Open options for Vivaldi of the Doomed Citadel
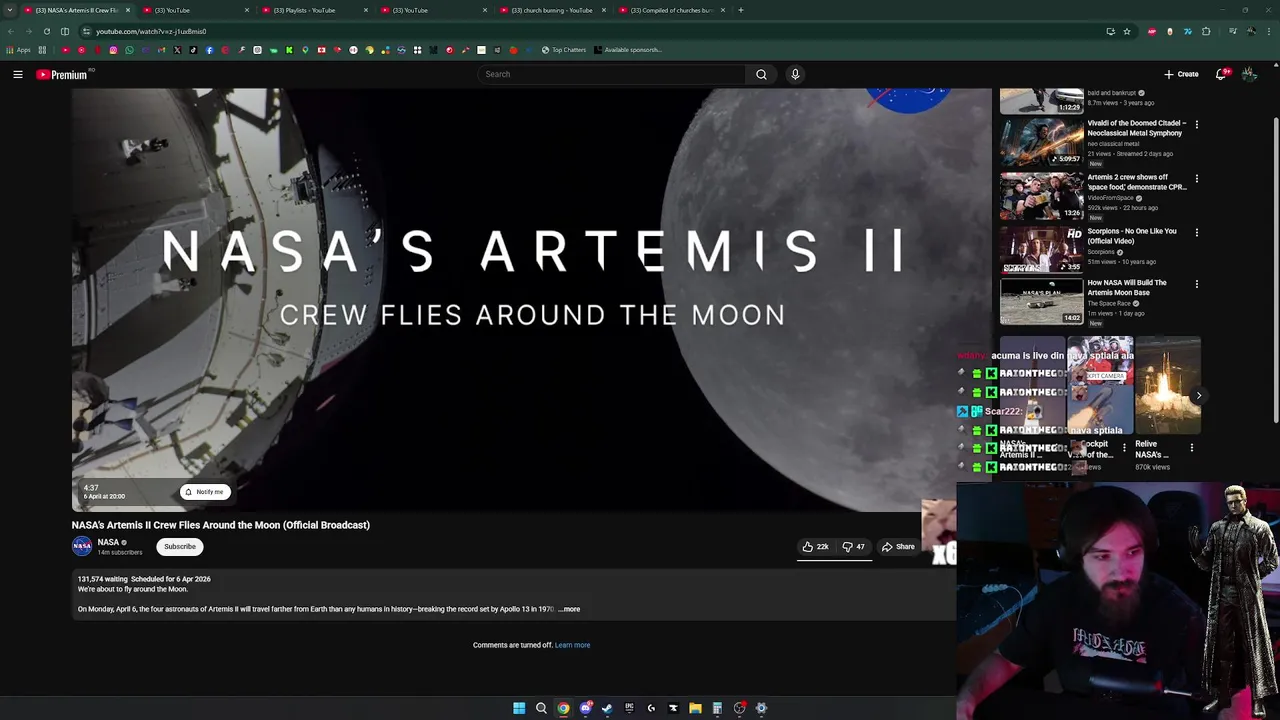The height and width of the screenshot is (720, 1280). tap(1197, 125)
